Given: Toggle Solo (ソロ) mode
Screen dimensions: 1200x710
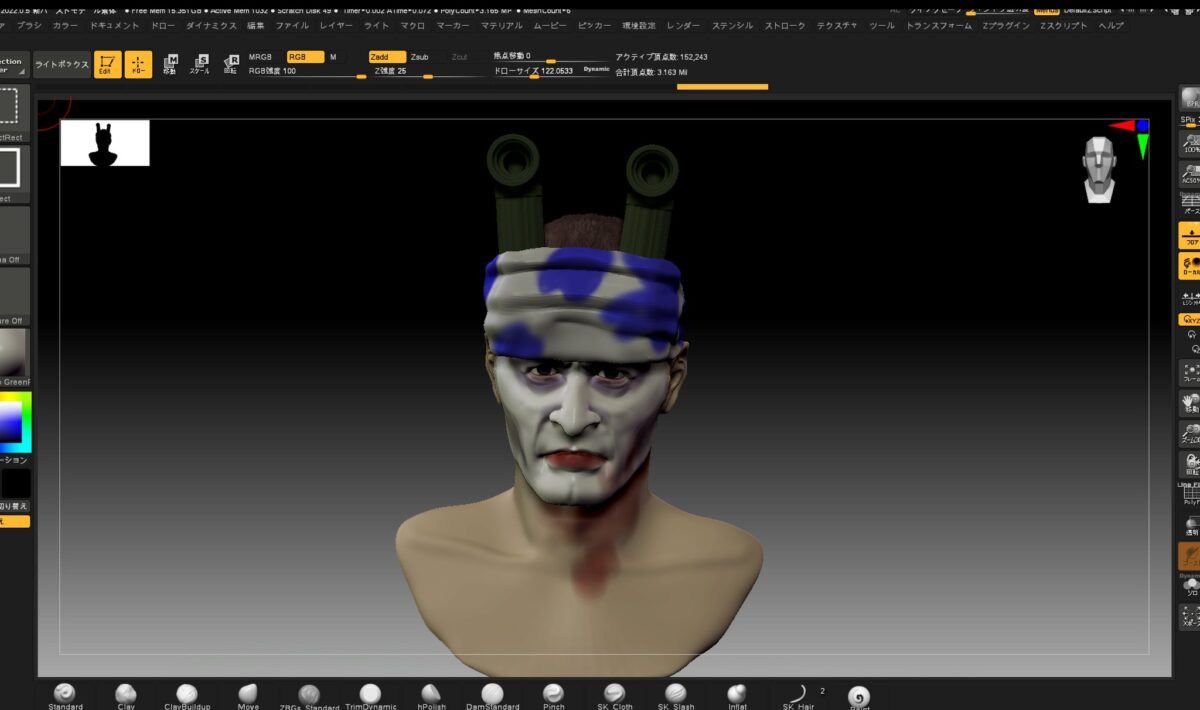Looking at the screenshot, I should pyautogui.click(x=1190, y=588).
